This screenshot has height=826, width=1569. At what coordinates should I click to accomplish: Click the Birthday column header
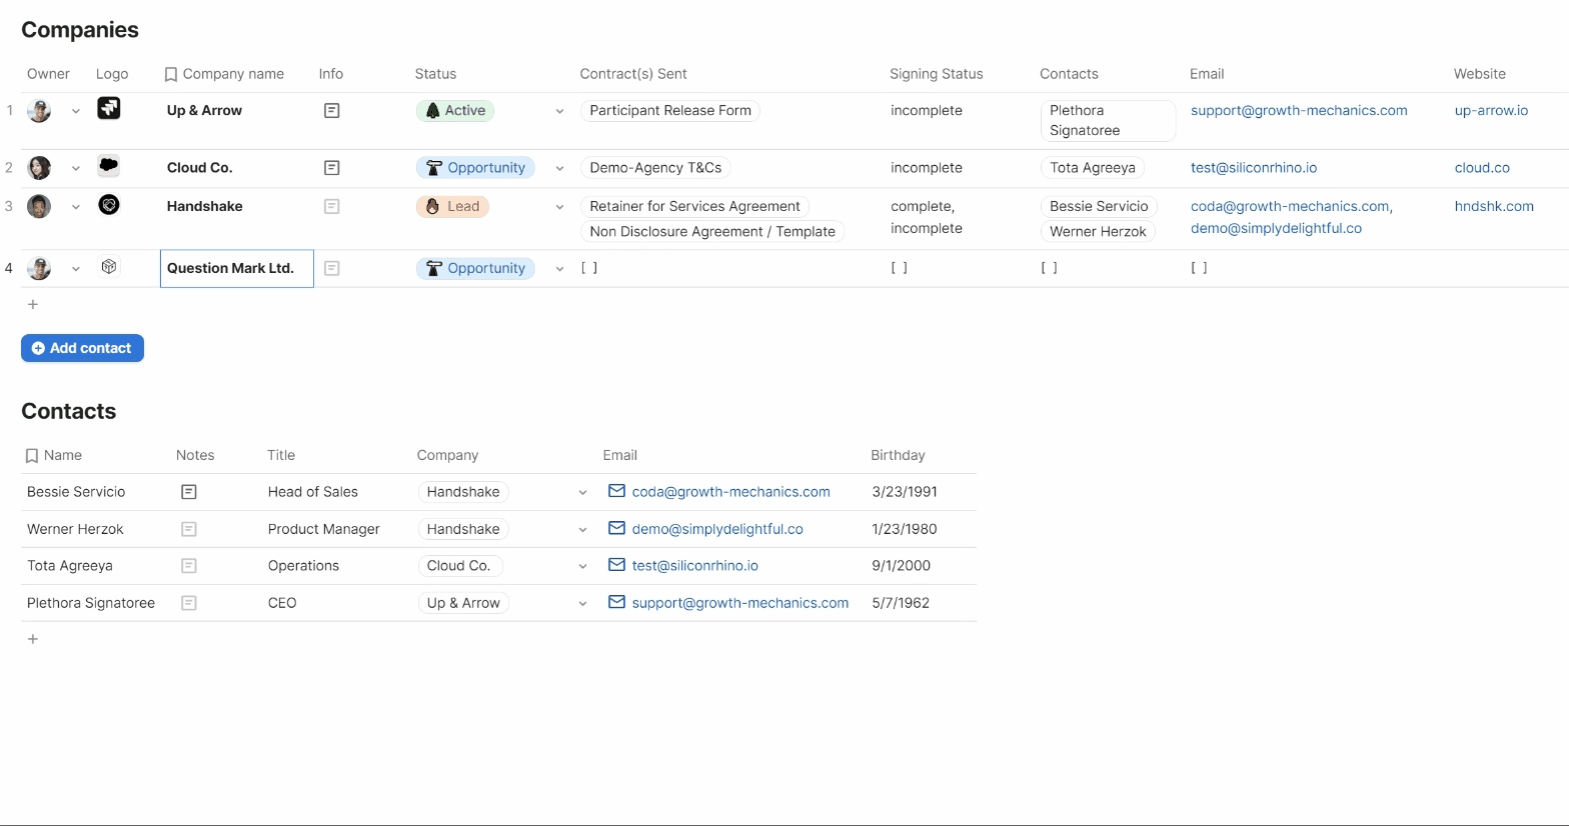898,455
